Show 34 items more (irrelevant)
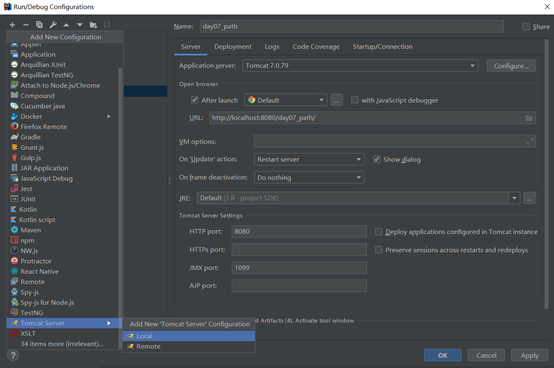This screenshot has width=554, height=368. click(x=62, y=344)
